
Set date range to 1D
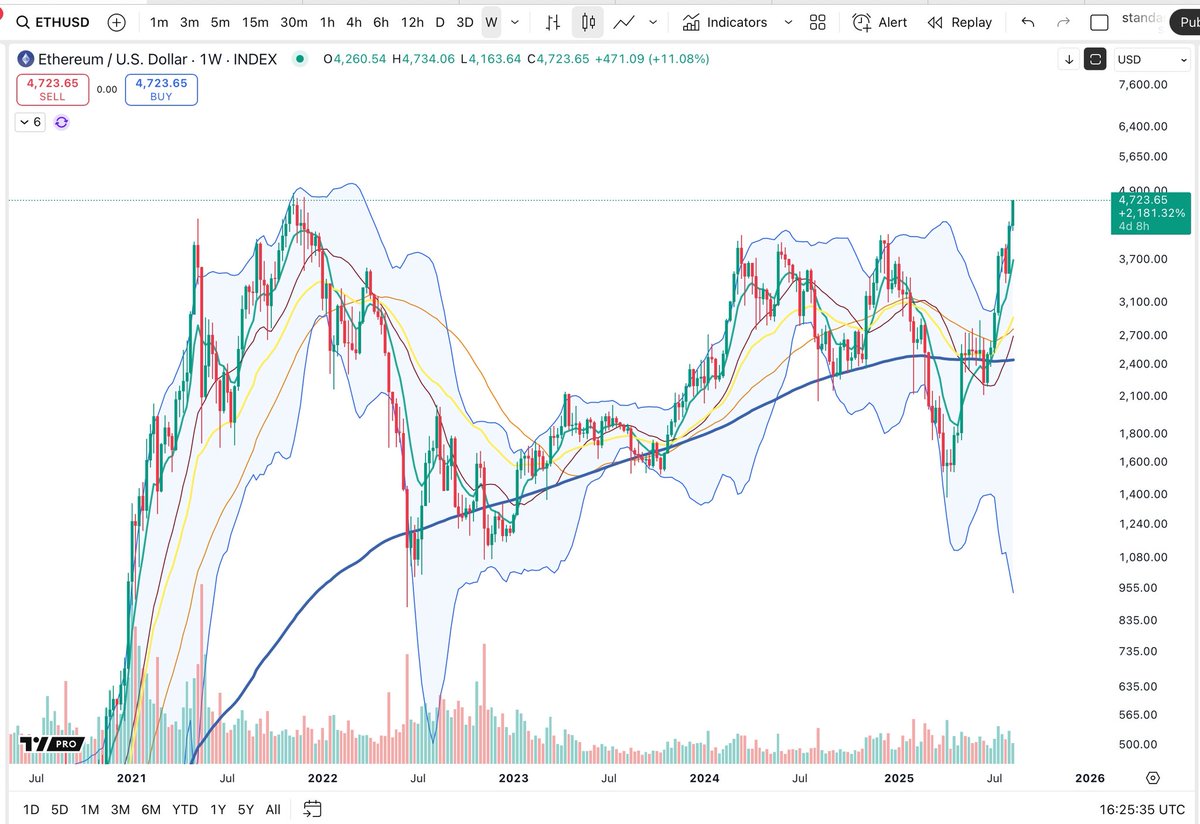[32, 809]
